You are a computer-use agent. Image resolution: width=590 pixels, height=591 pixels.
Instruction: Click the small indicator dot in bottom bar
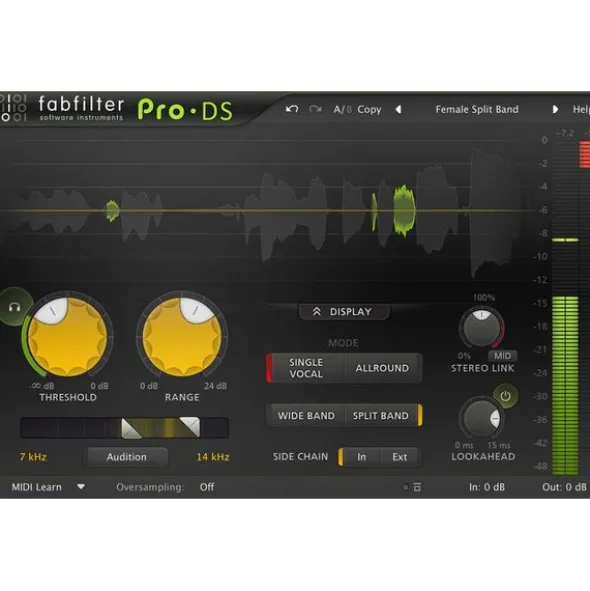[x=405, y=487]
